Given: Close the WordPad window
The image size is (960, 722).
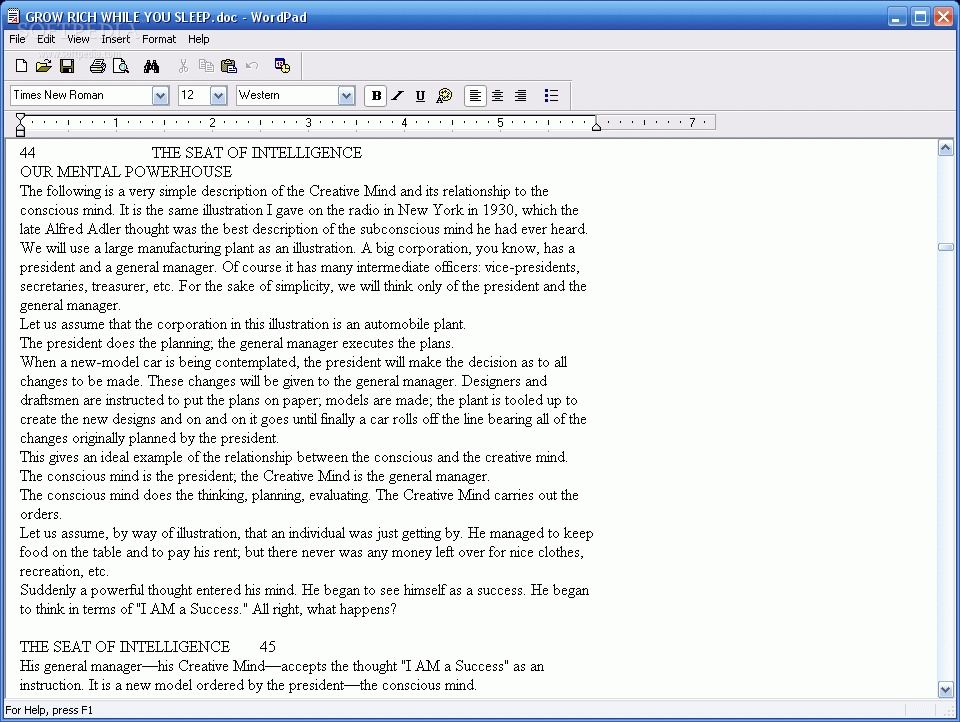Looking at the screenshot, I should pos(943,17).
